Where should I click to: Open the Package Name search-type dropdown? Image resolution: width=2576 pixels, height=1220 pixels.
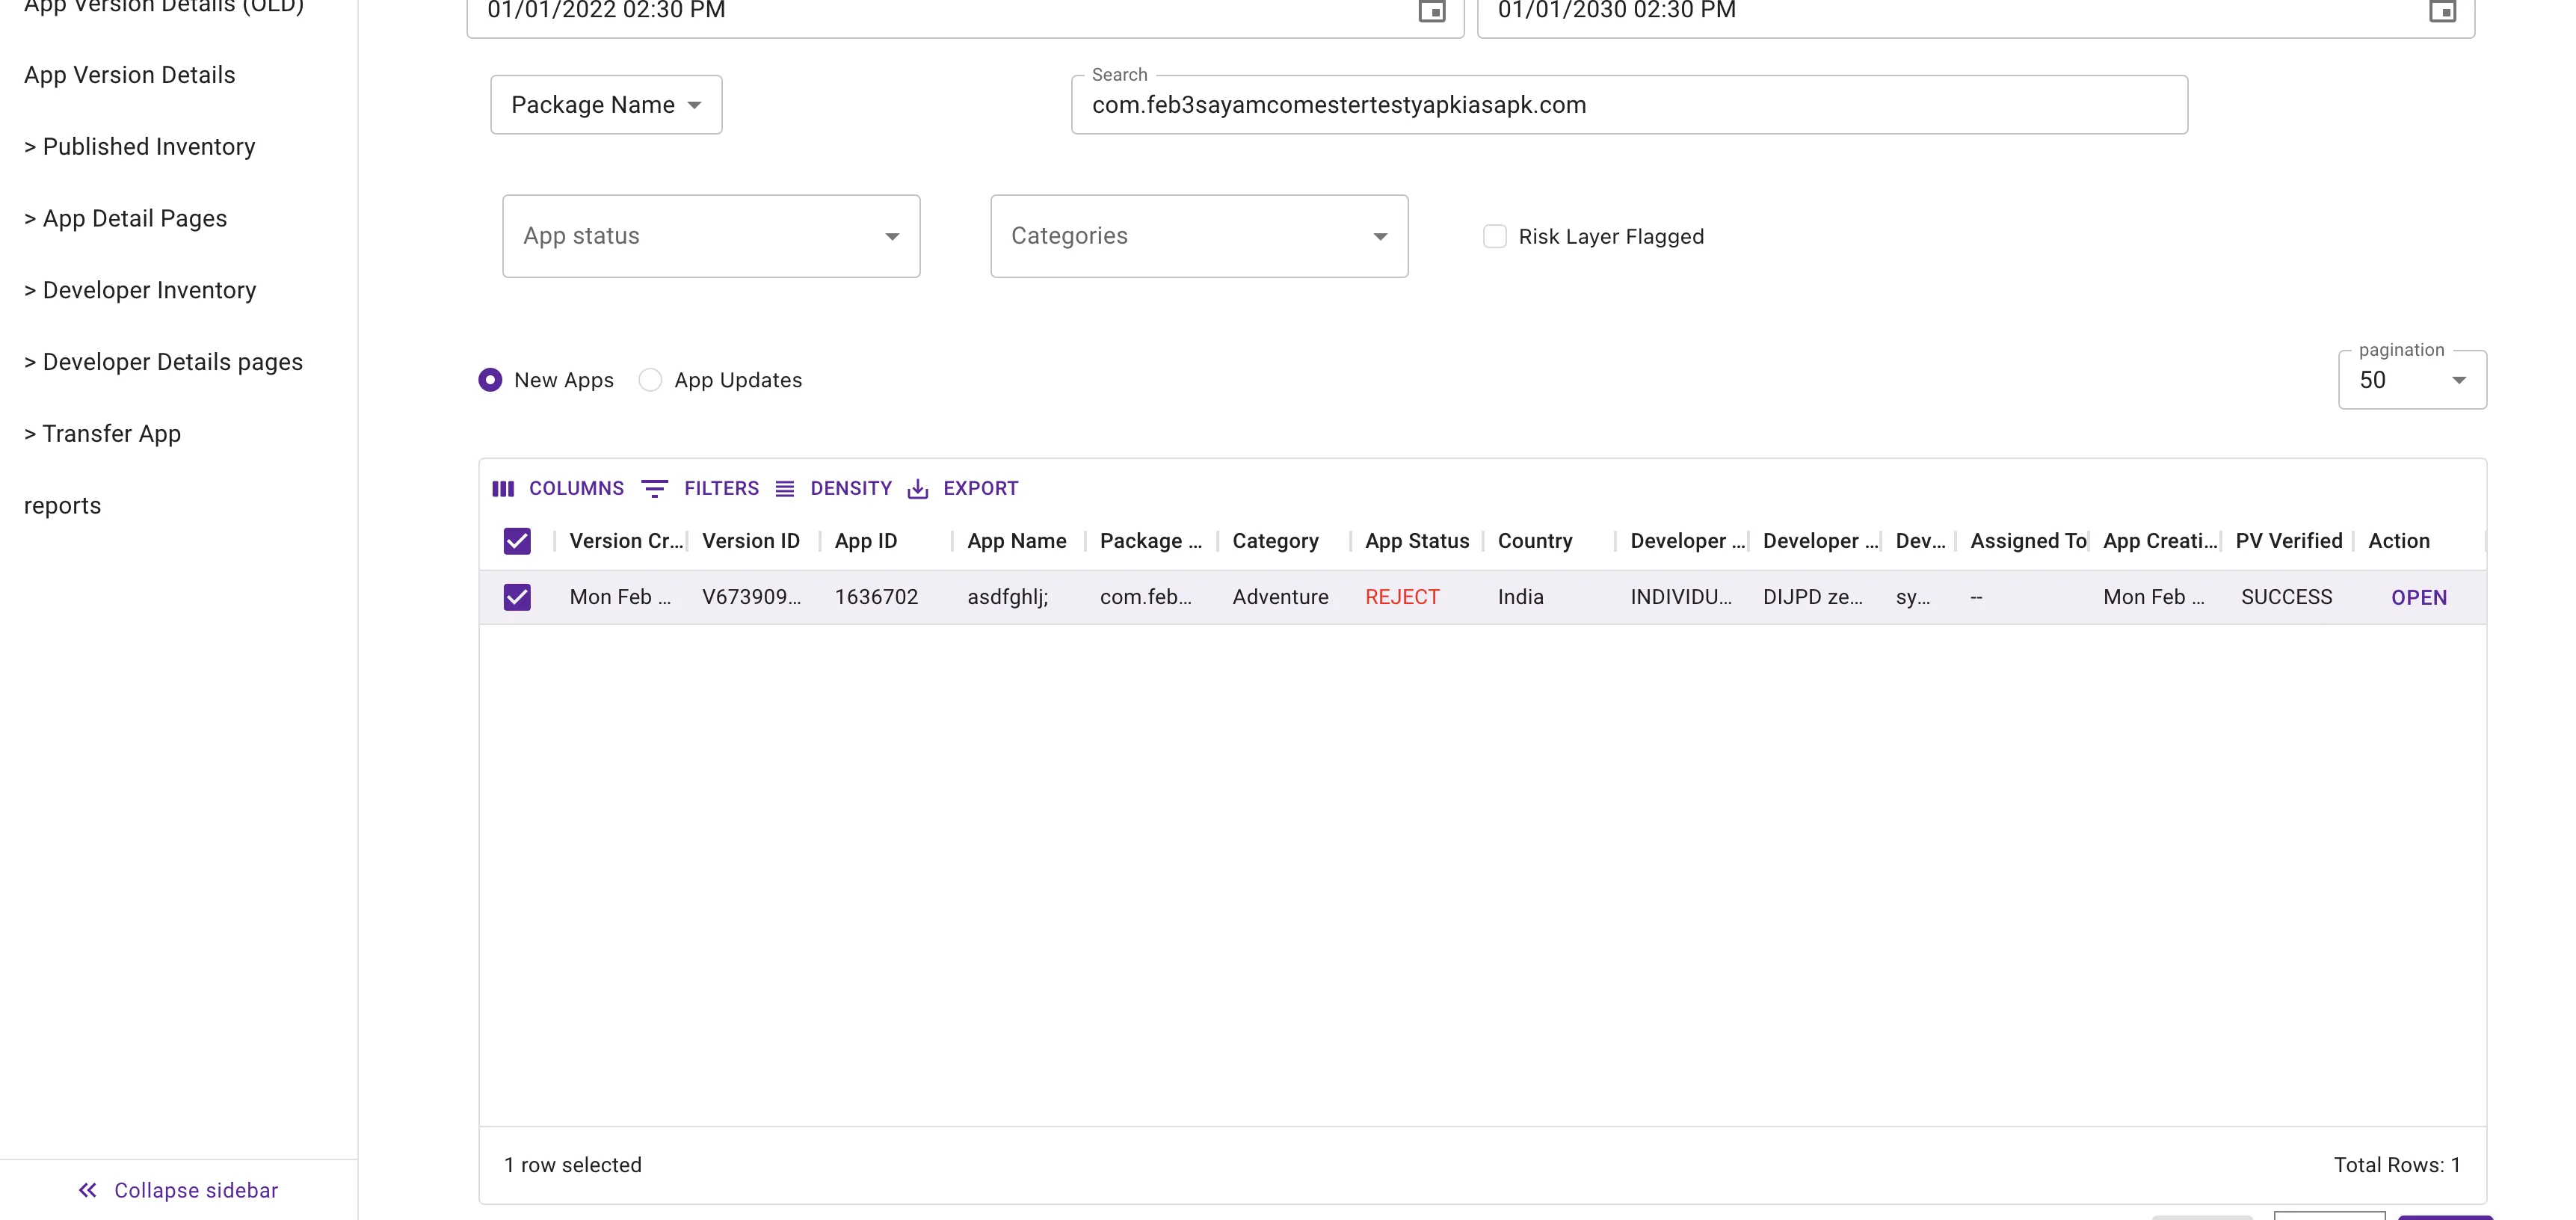(x=606, y=105)
